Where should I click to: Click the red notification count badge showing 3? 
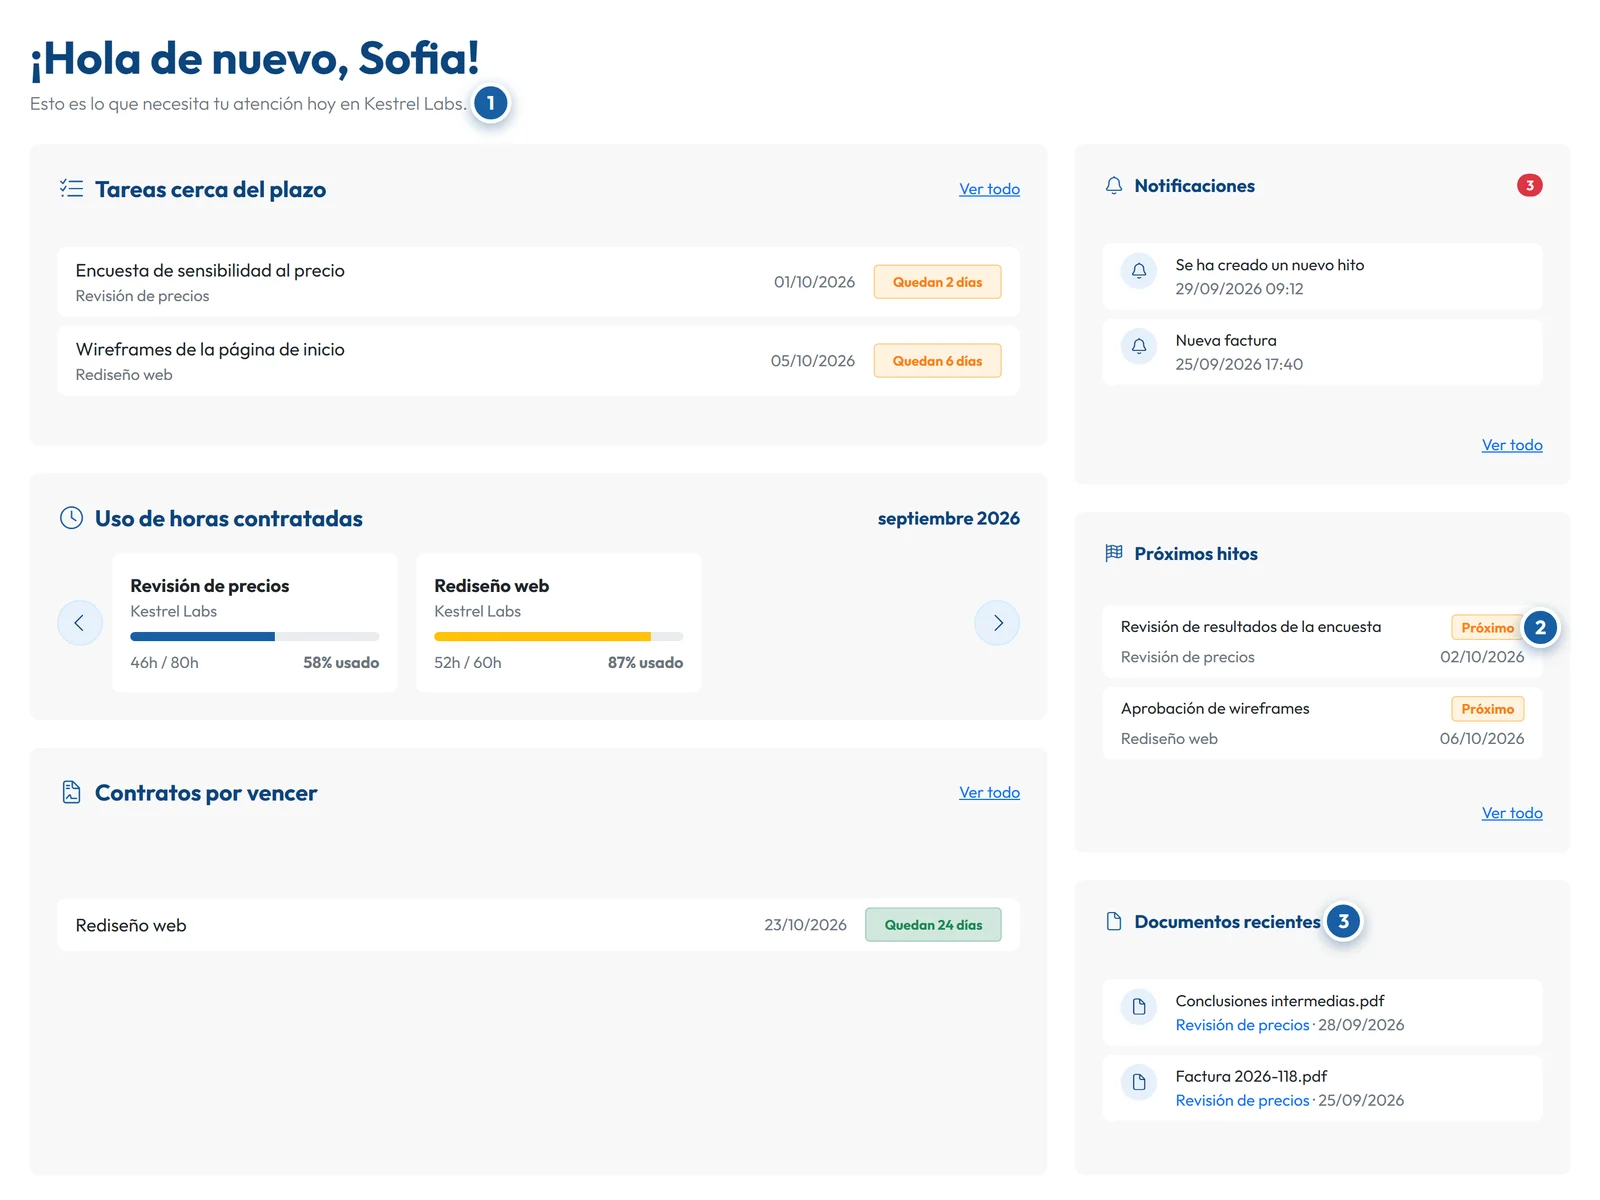tap(1529, 185)
